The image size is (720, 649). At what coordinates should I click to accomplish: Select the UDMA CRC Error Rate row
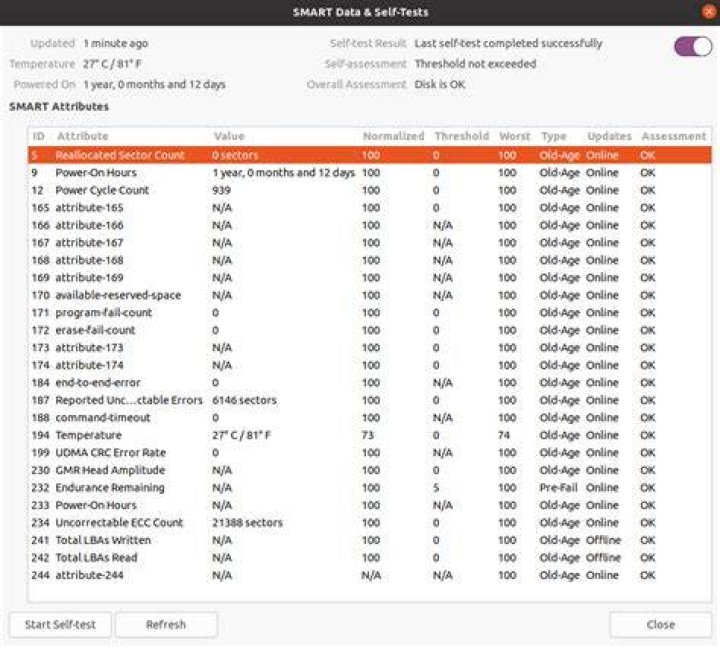click(370, 452)
